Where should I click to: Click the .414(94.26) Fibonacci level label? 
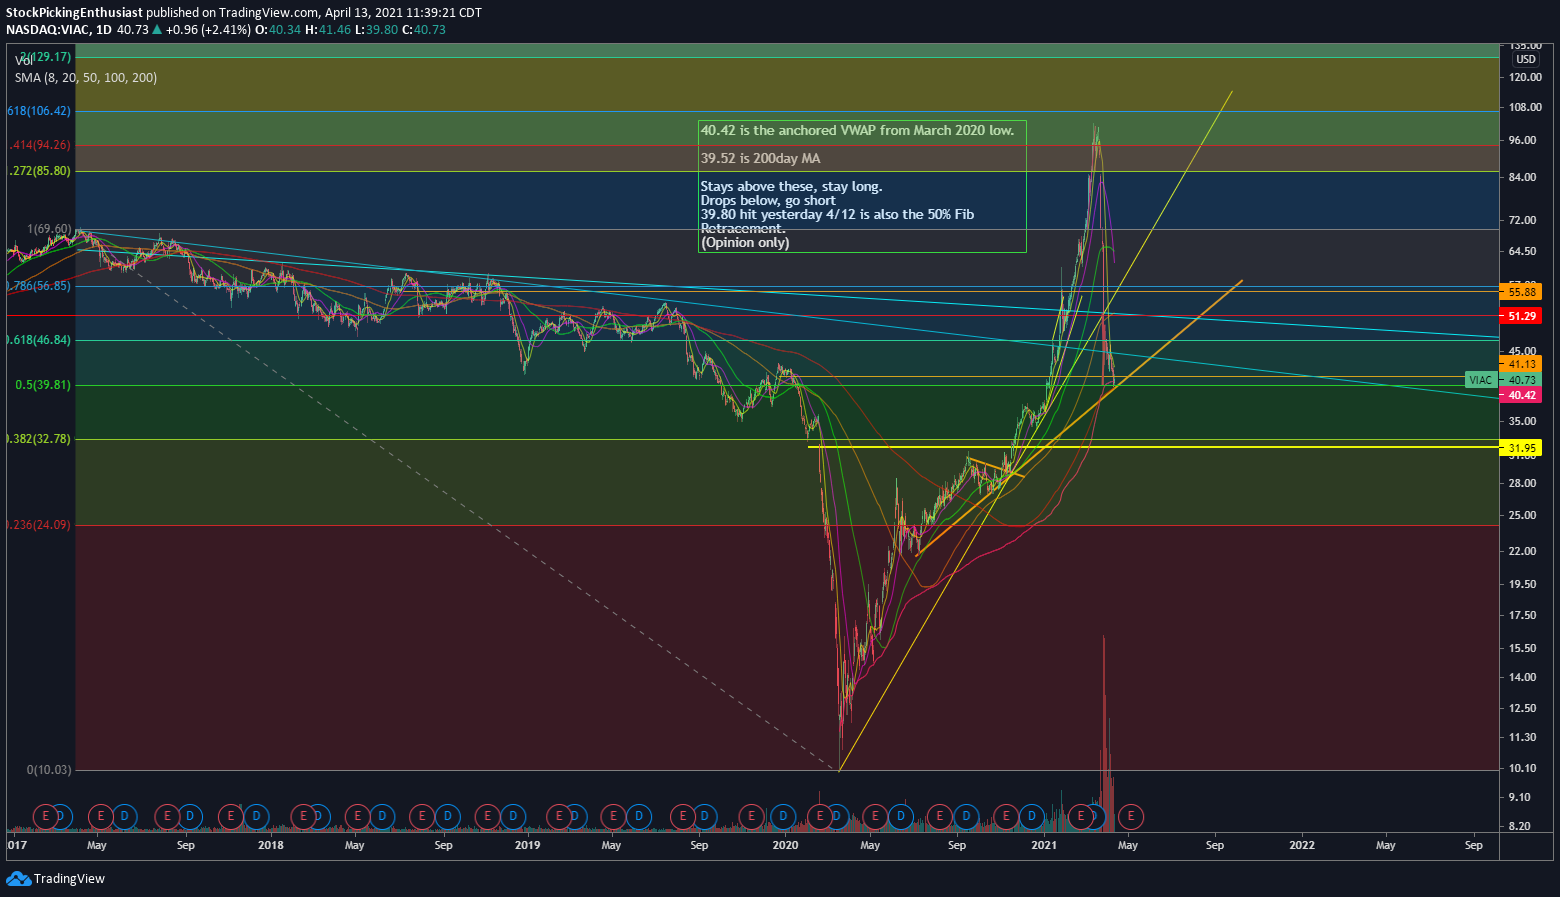pos(39,146)
